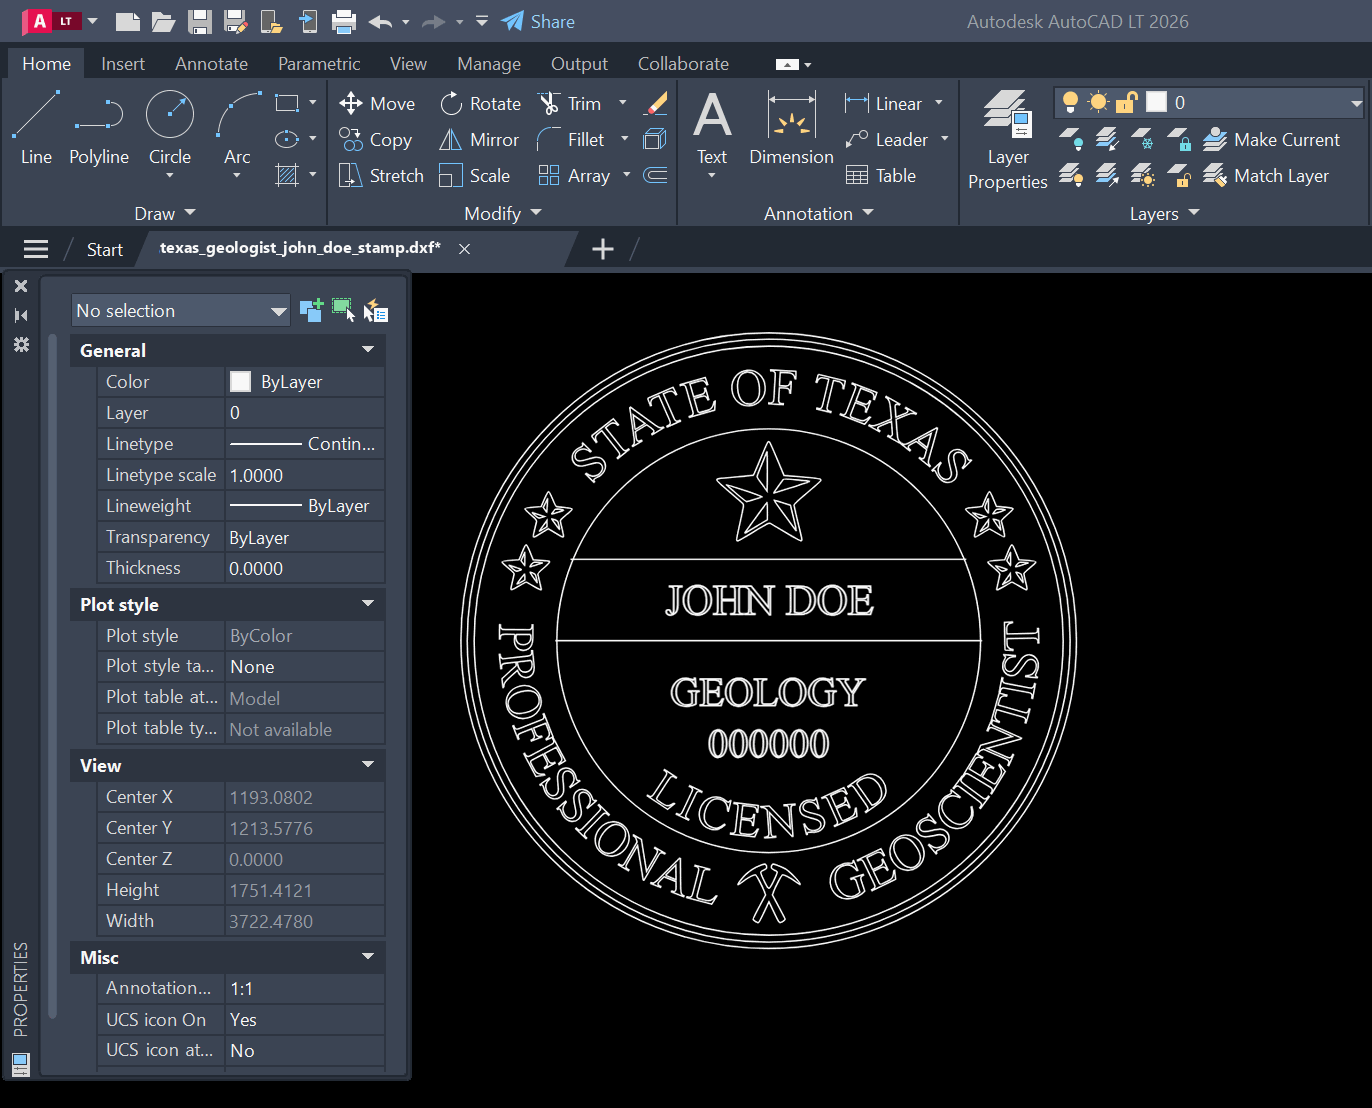Viewport: 1372px width, 1108px height.
Task: Click the Share button
Action: point(538,21)
